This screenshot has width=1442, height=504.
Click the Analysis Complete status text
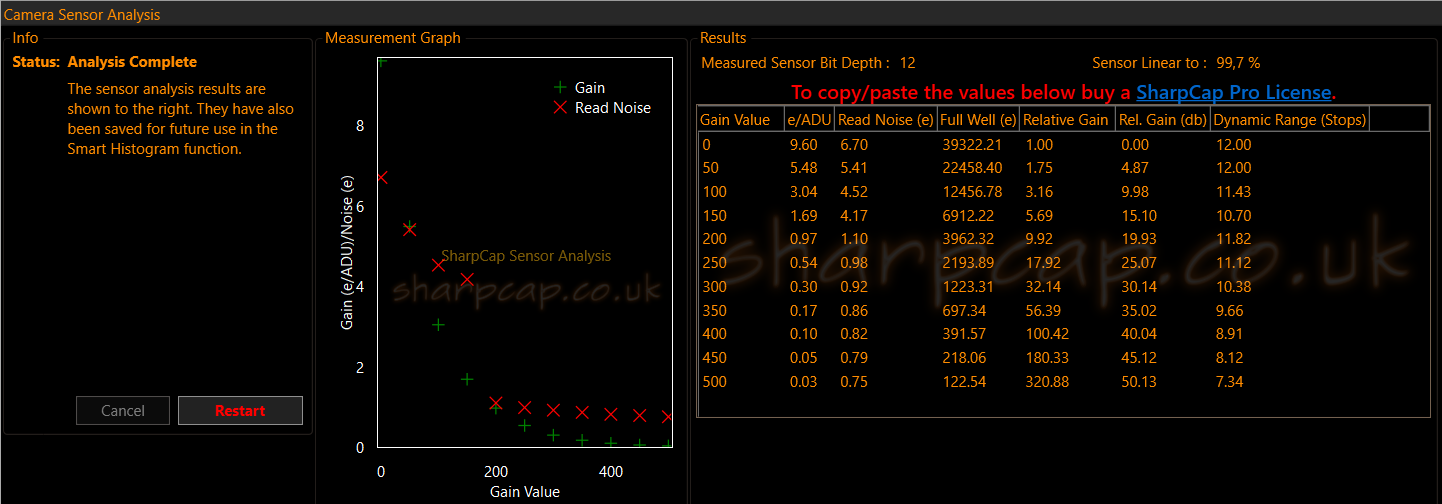point(132,62)
